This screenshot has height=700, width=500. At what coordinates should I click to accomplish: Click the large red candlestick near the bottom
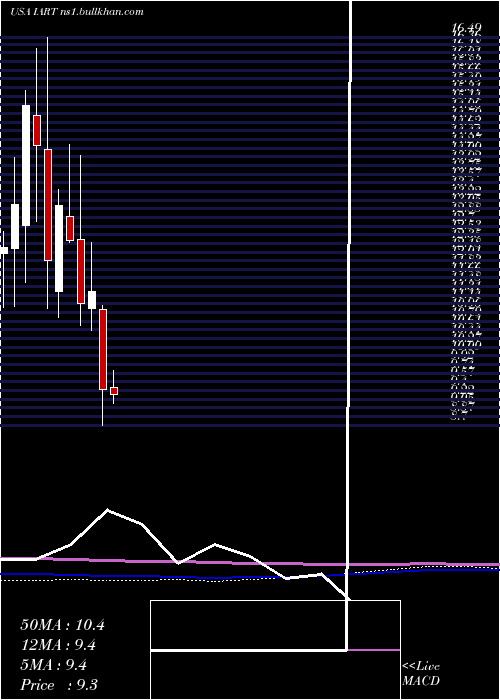(103, 349)
